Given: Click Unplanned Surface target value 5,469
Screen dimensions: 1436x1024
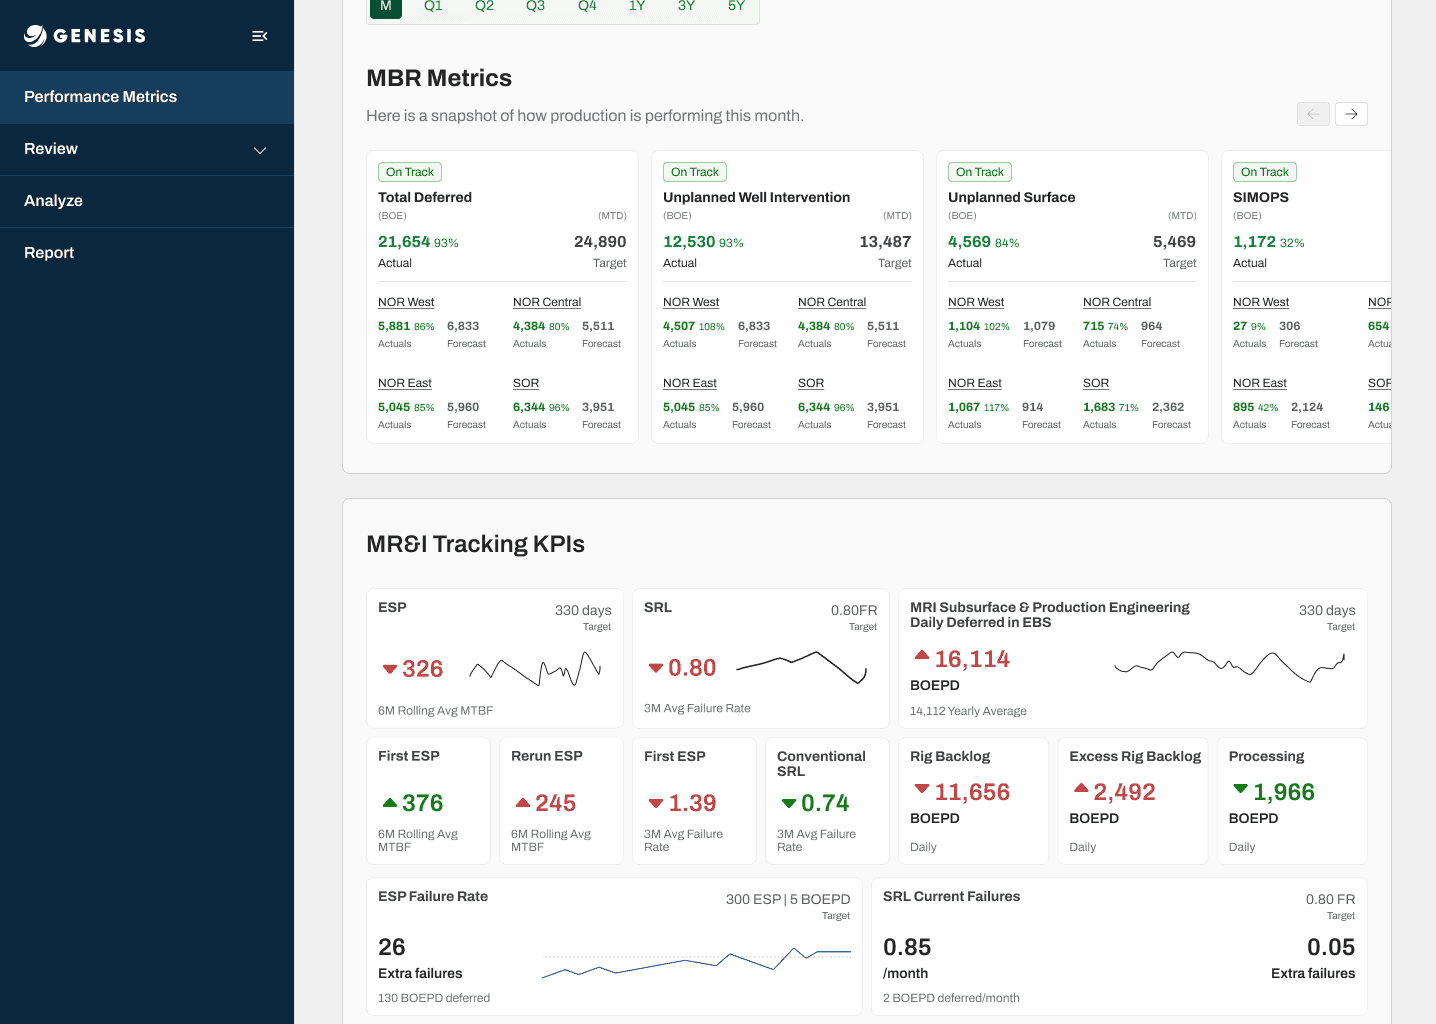Looking at the screenshot, I should point(1174,242).
